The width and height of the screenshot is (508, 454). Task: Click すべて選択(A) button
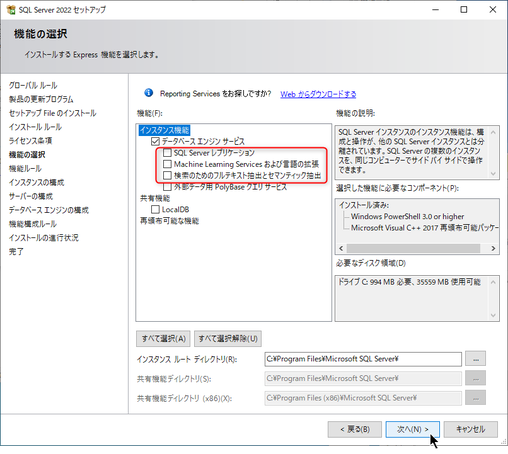tap(163, 339)
